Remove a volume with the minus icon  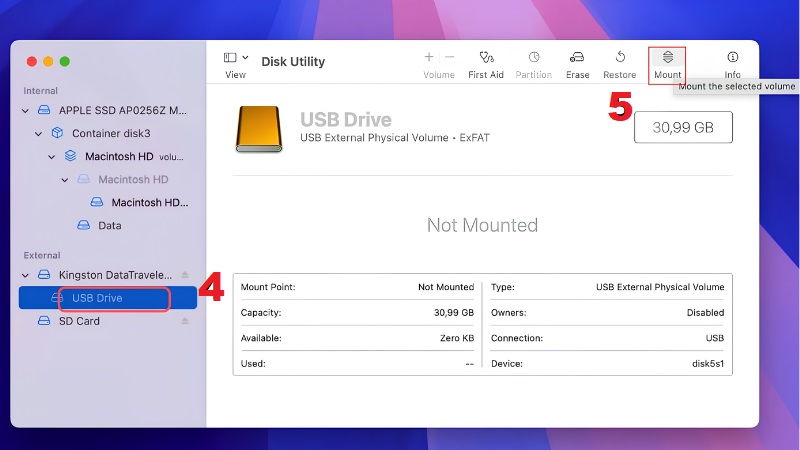[449, 57]
